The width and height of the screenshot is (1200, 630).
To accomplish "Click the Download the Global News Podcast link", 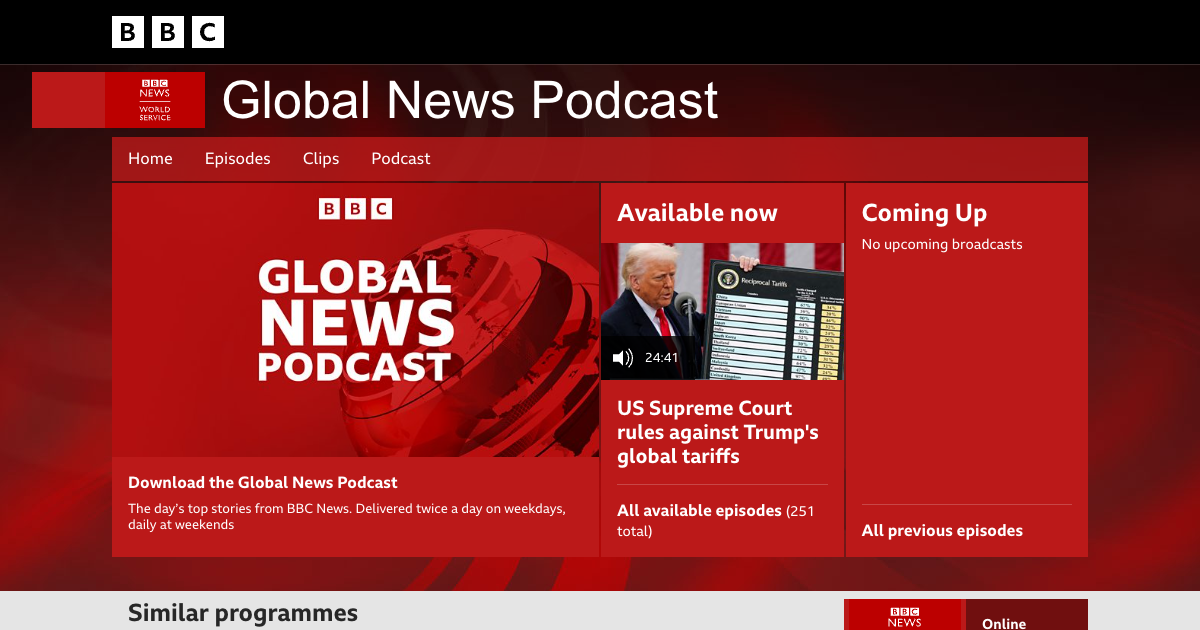I will coord(263,483).
